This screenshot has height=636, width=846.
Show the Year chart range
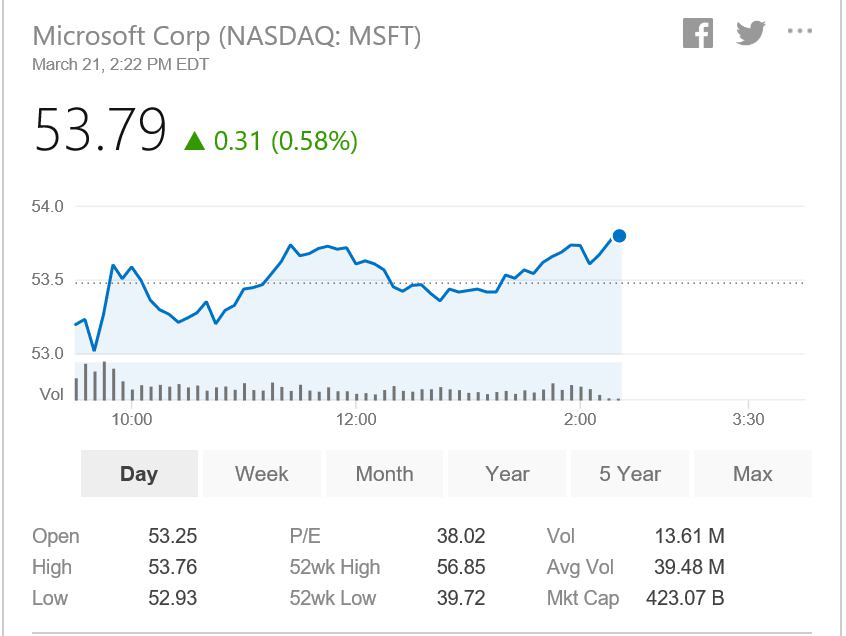(507, 474)
